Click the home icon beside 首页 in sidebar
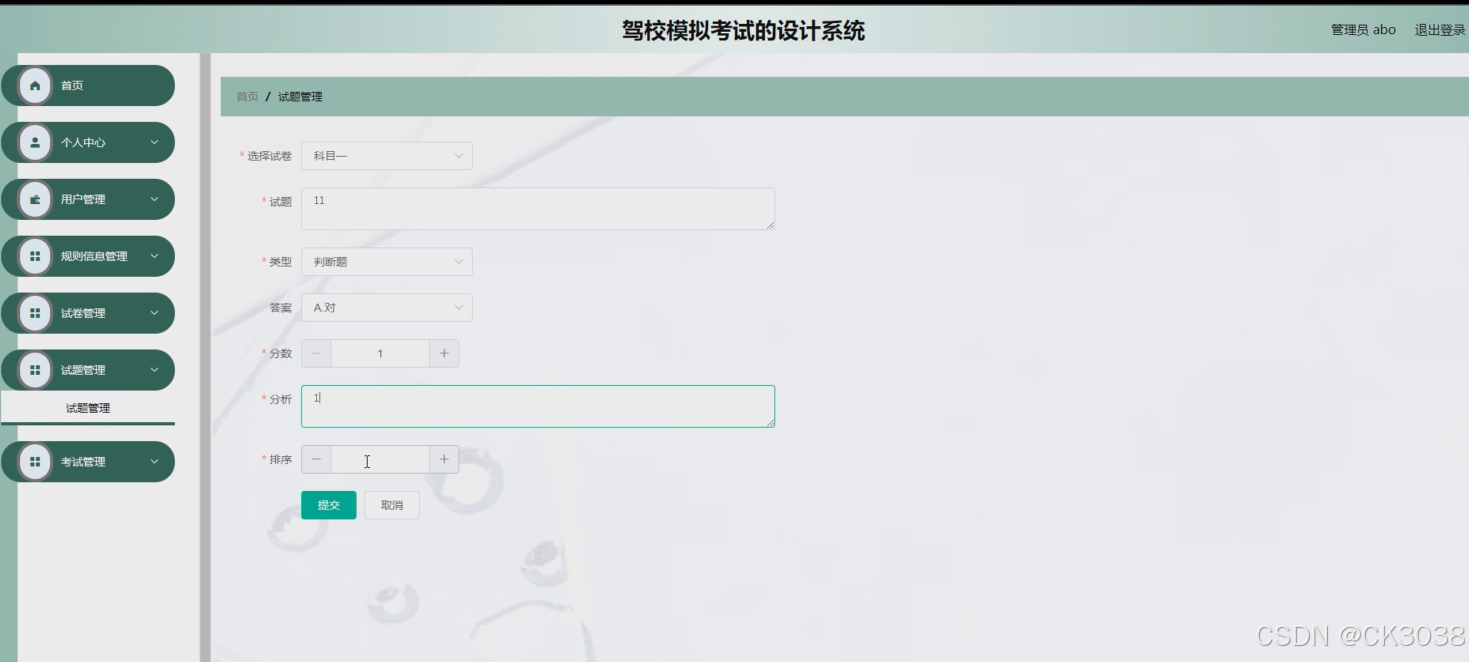This screenshot has height=662, width=1469. coord(37,86)
